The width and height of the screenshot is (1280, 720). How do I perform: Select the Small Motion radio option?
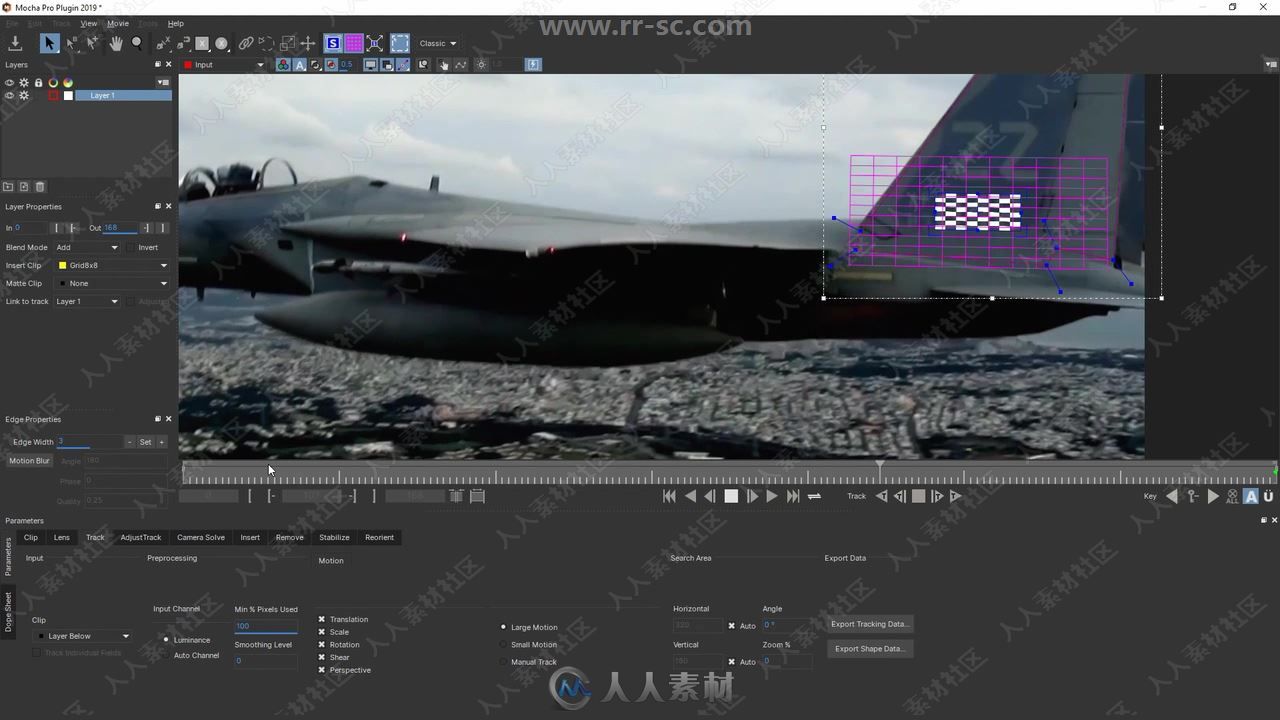coord(503,645)
